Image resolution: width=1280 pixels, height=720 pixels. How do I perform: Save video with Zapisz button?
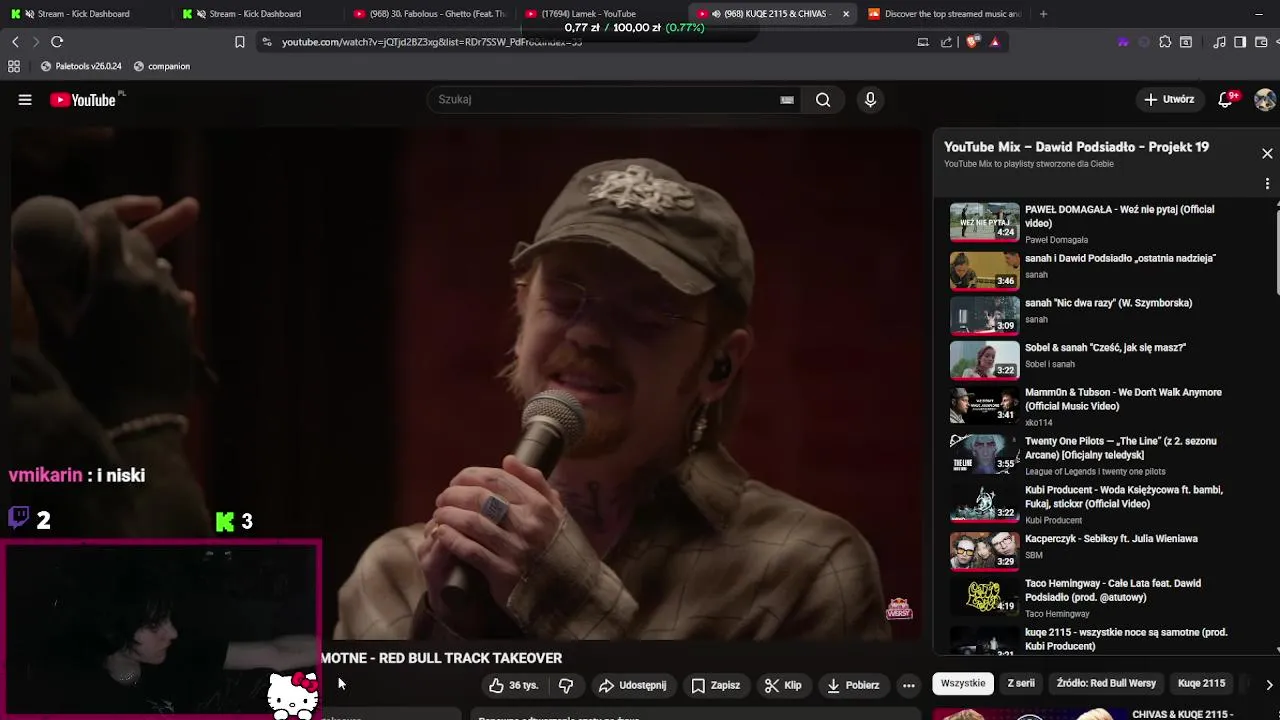click(x=716, y=685)
